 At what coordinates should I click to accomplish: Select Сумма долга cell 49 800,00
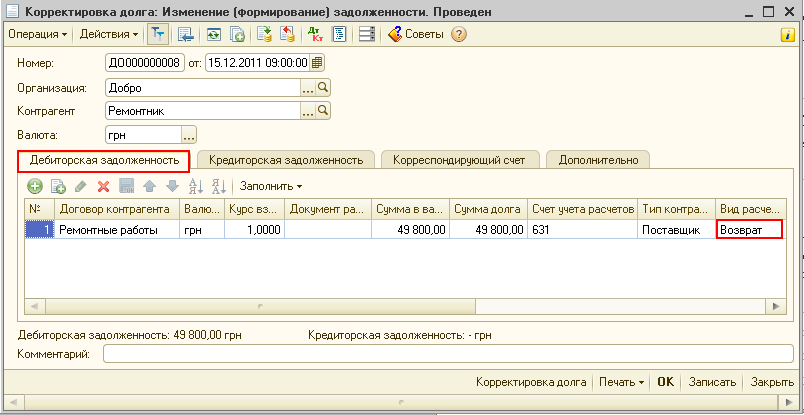click(x=488, y=230)
